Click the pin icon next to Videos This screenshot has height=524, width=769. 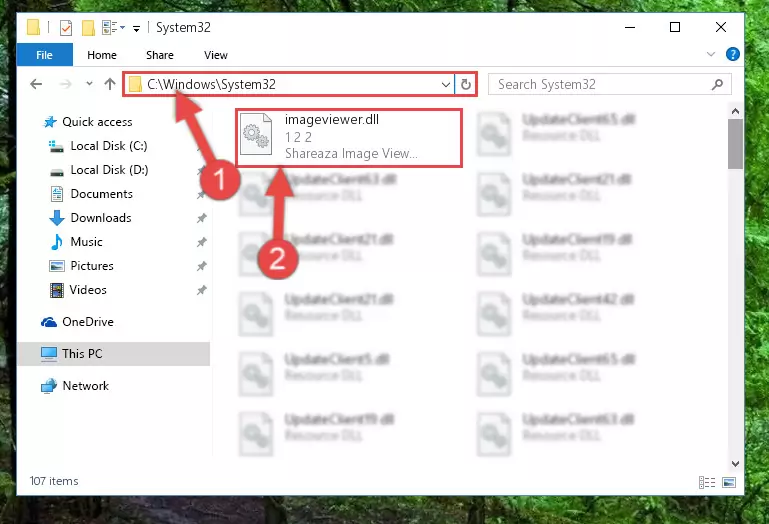(202, 290)
